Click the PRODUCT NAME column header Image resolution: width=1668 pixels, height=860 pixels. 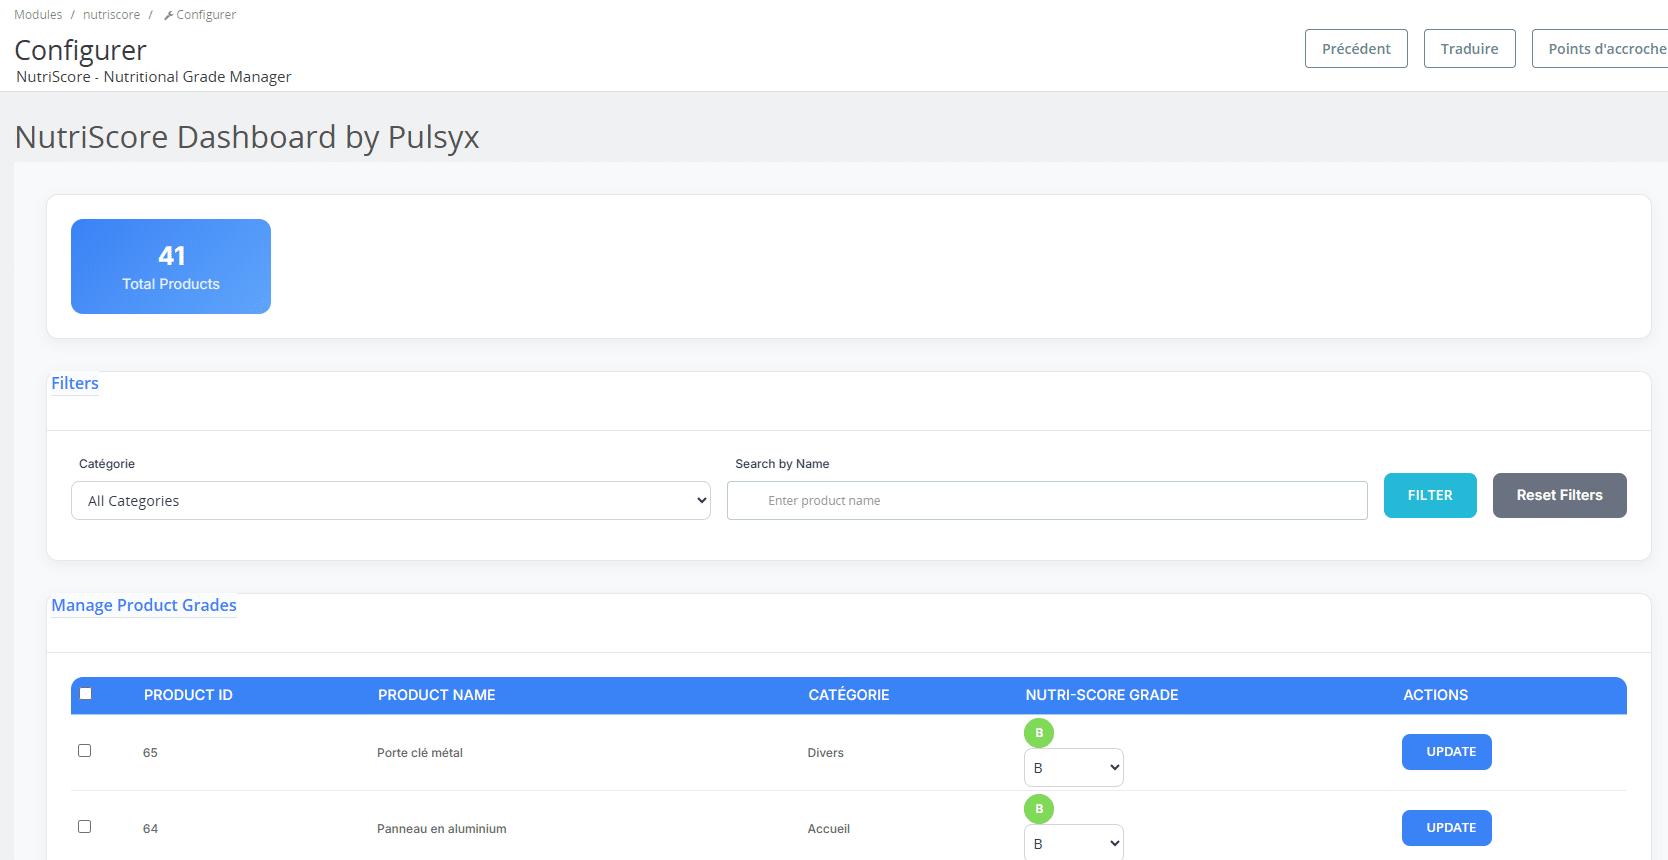(437, 695)
